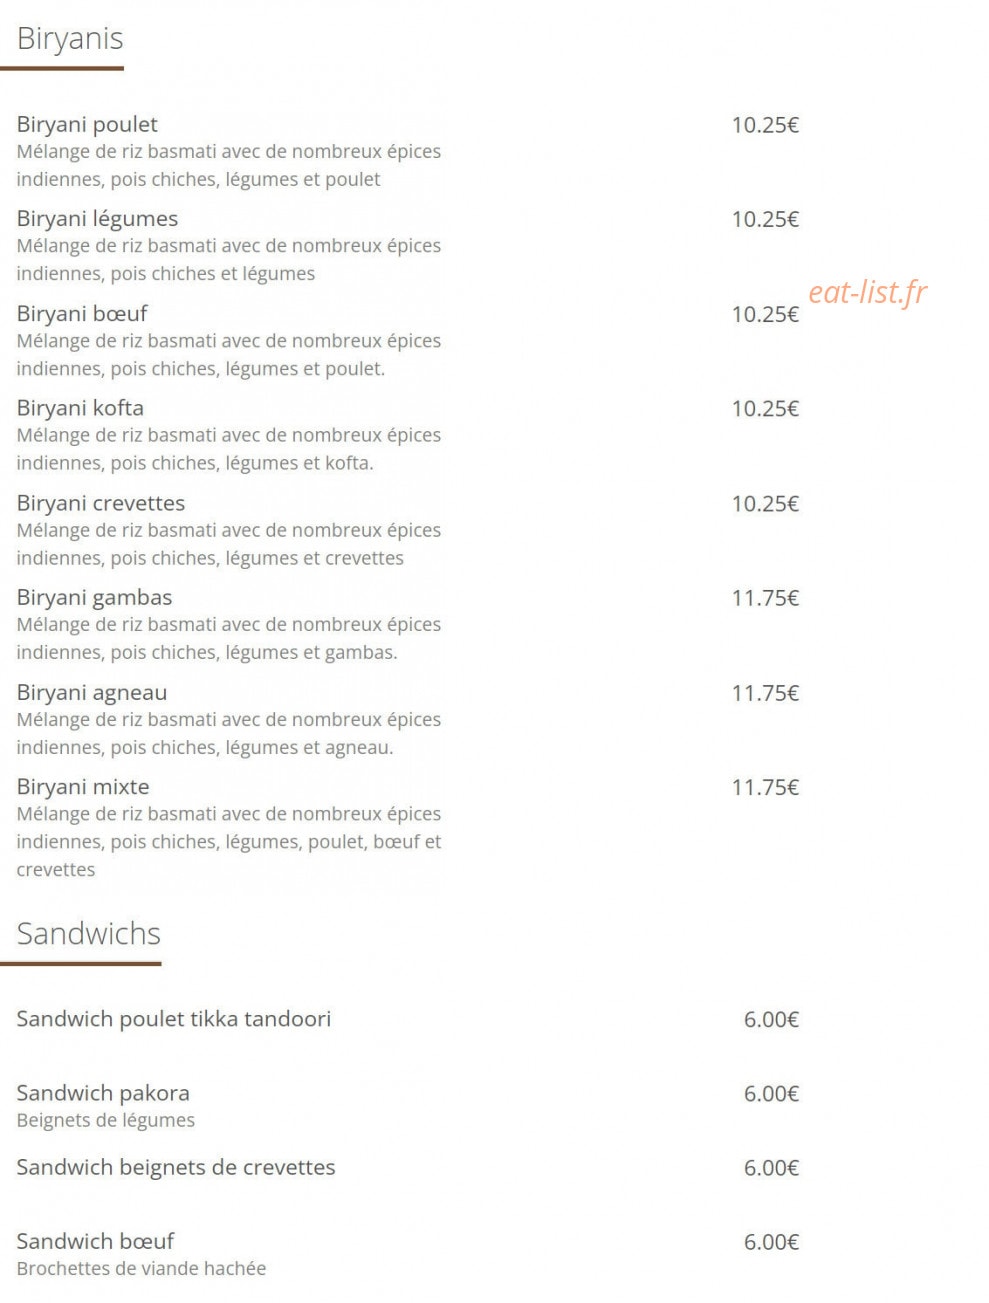Click Sandwich poulet tikka tandoori
Image resolution: width=989 pixels, height=1303 pixels.
(x=174, y=1019)
